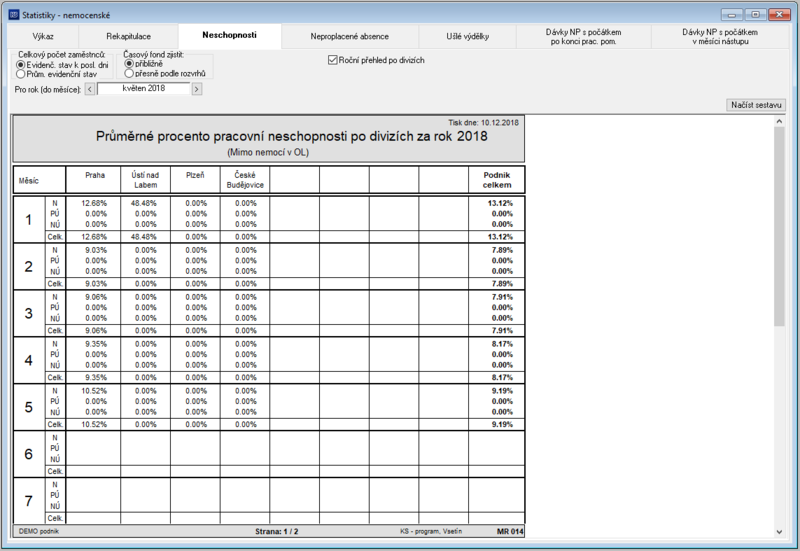This screenshot has height=551, width=800.
Task: Click the Strana: 1 / 2 footer text
Action: click(x=277, y=532)
